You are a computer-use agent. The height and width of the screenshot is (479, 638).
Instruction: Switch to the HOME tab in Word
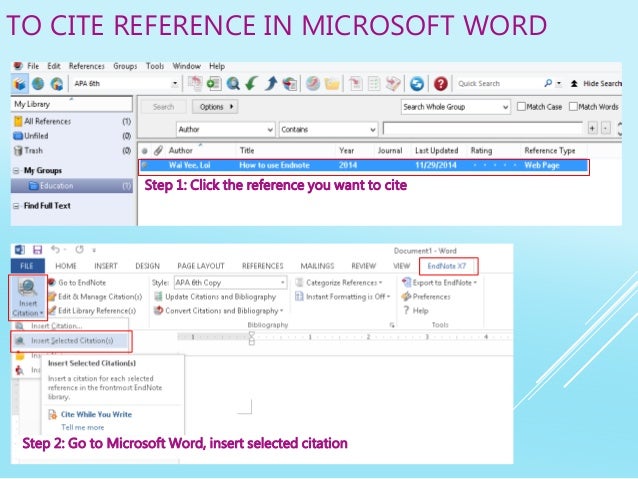pos(66,266)
